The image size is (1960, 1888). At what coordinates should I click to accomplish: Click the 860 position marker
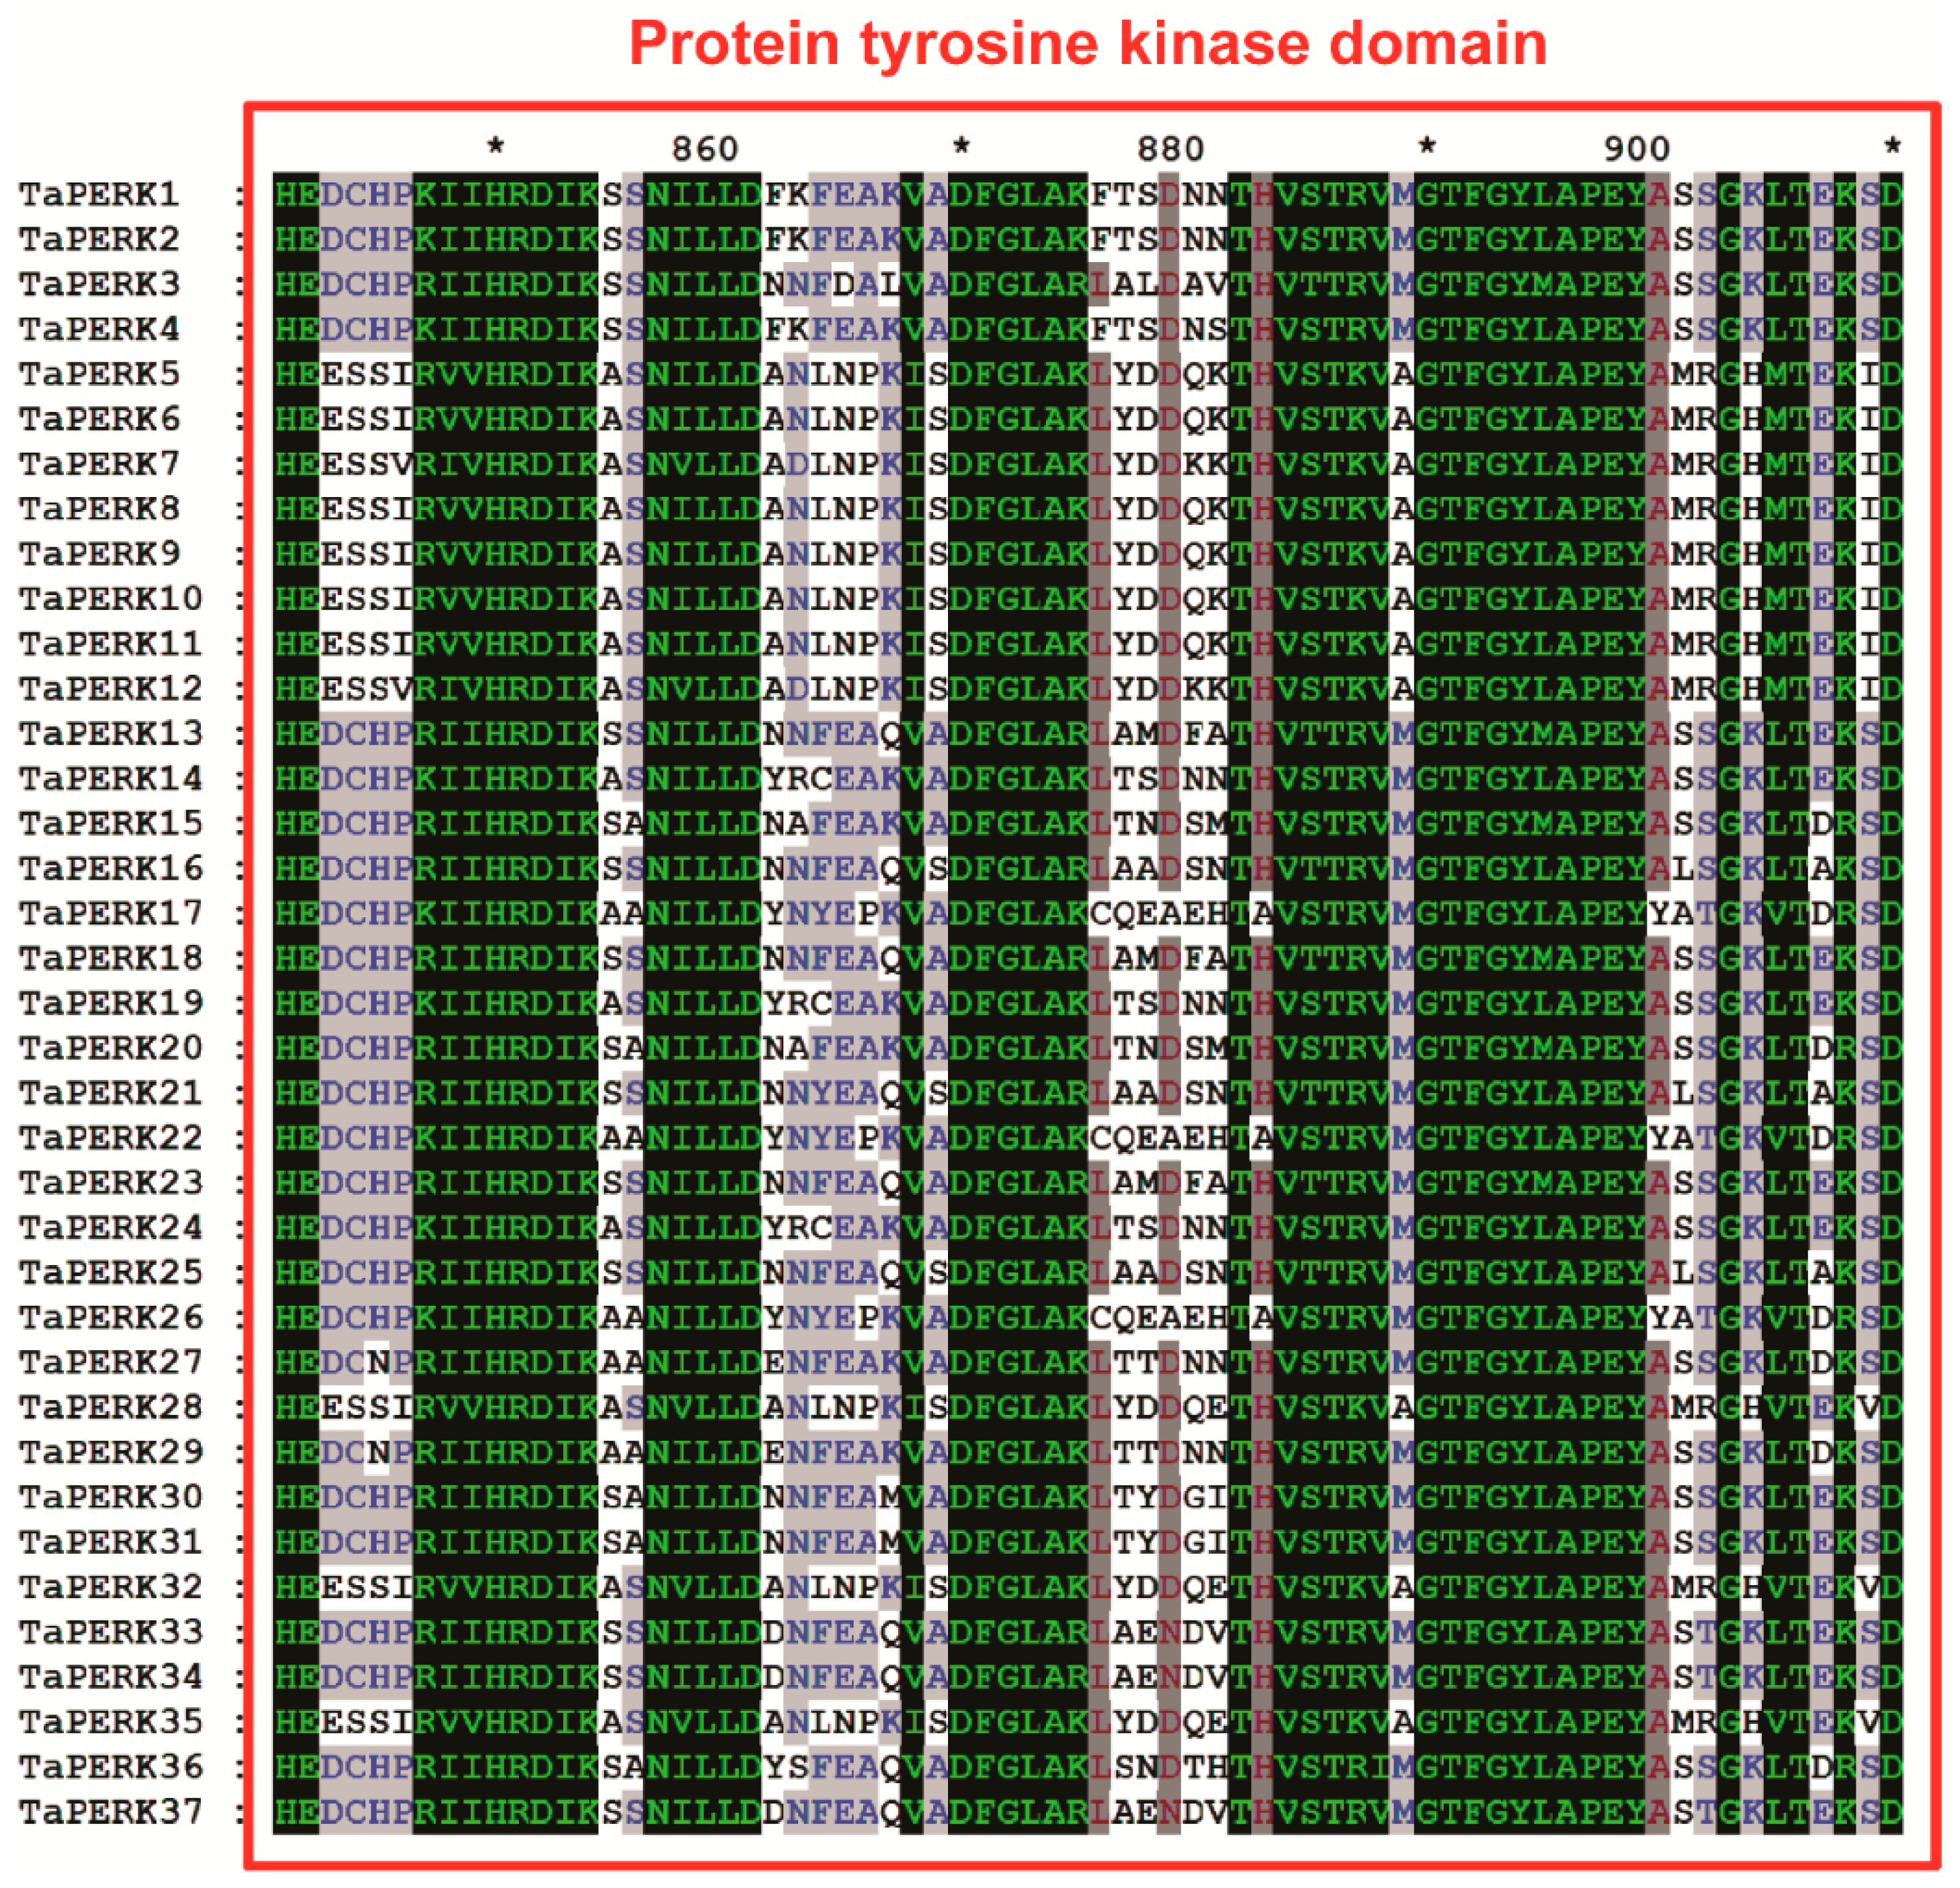coord(704,149)
